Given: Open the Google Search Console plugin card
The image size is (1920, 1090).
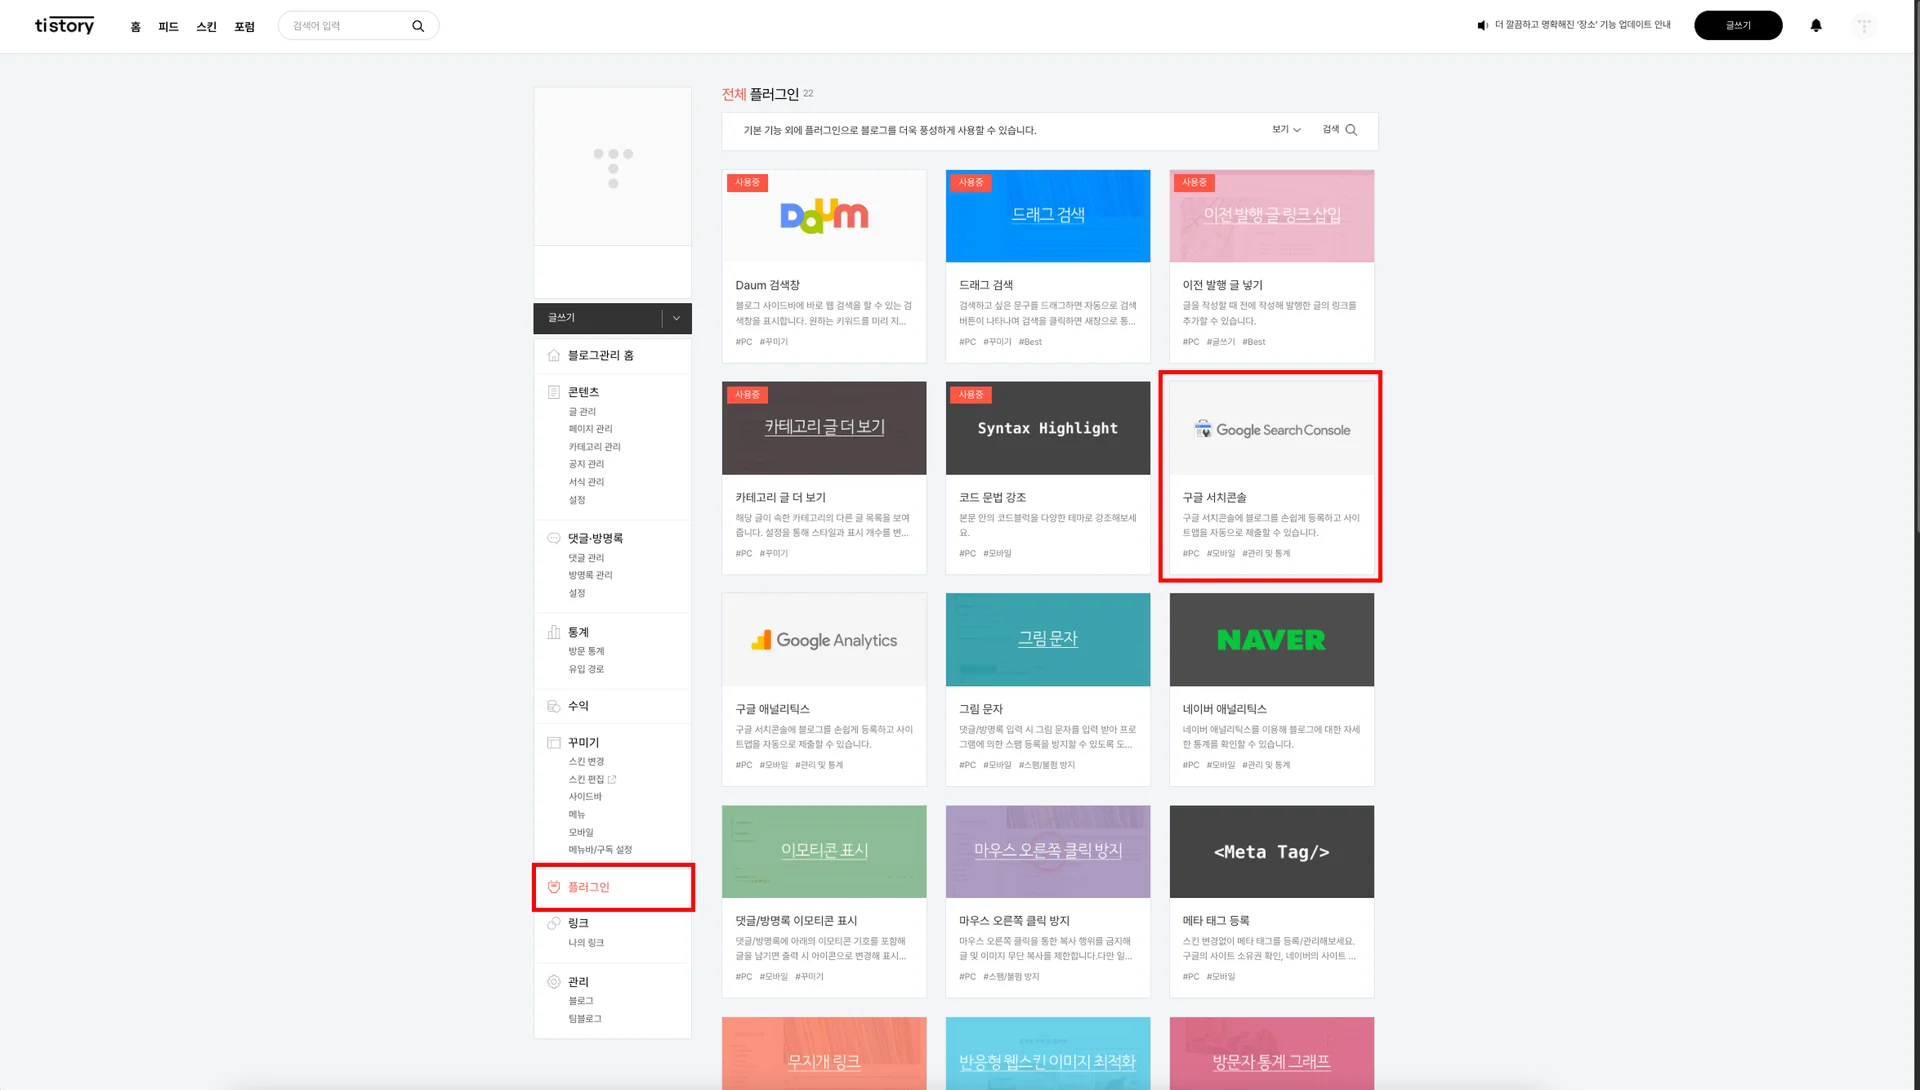Looking at the screenshot, I should 1272,478.
